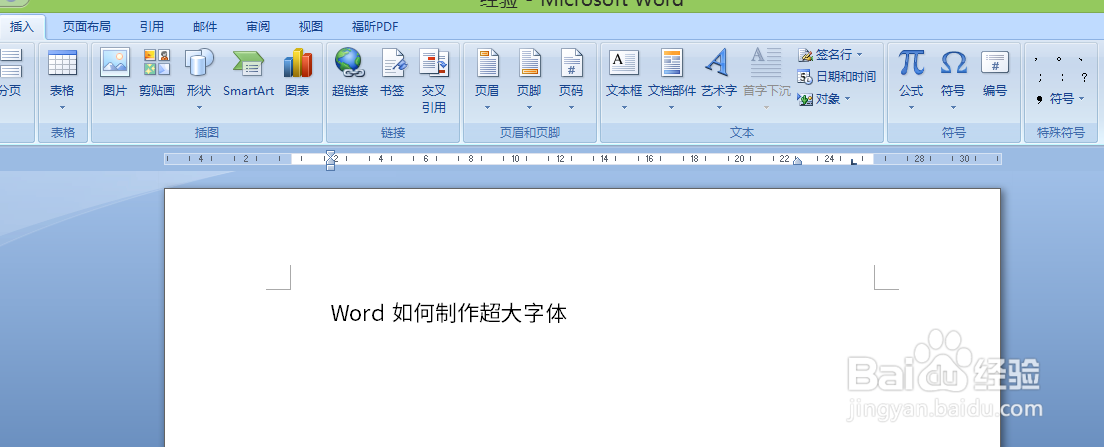Click the right indent marker on ruler
Viewport: 1104px width, 447px height.
tap(797, 161)
